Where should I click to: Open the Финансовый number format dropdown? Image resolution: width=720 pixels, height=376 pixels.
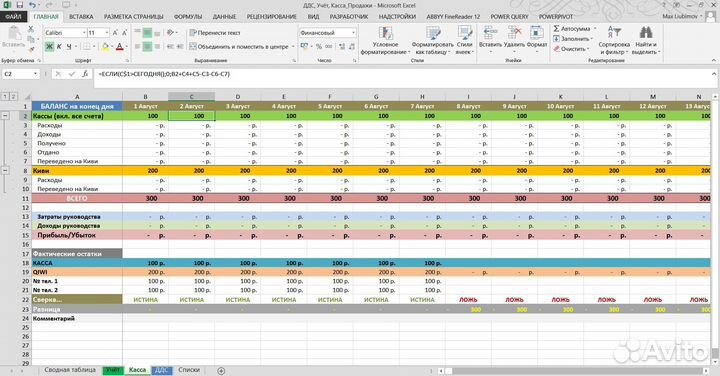pyautogui.click(x=353, y=33)
